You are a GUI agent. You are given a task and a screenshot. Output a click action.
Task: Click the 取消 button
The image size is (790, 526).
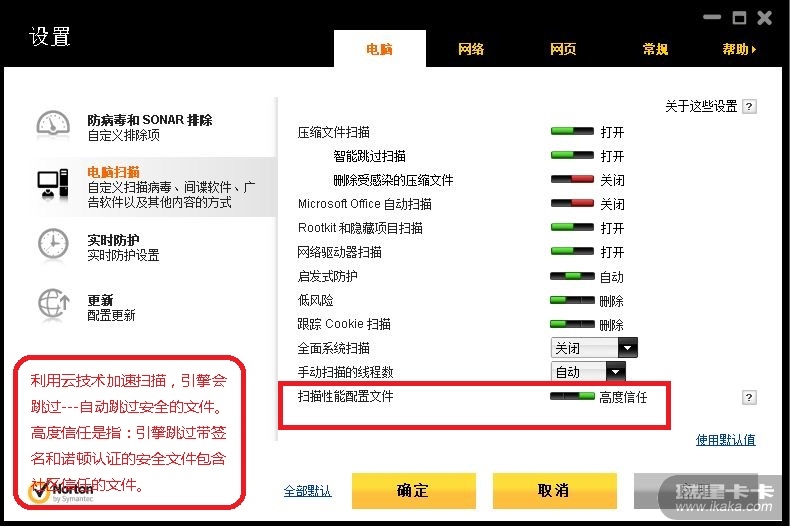(554, 491)
